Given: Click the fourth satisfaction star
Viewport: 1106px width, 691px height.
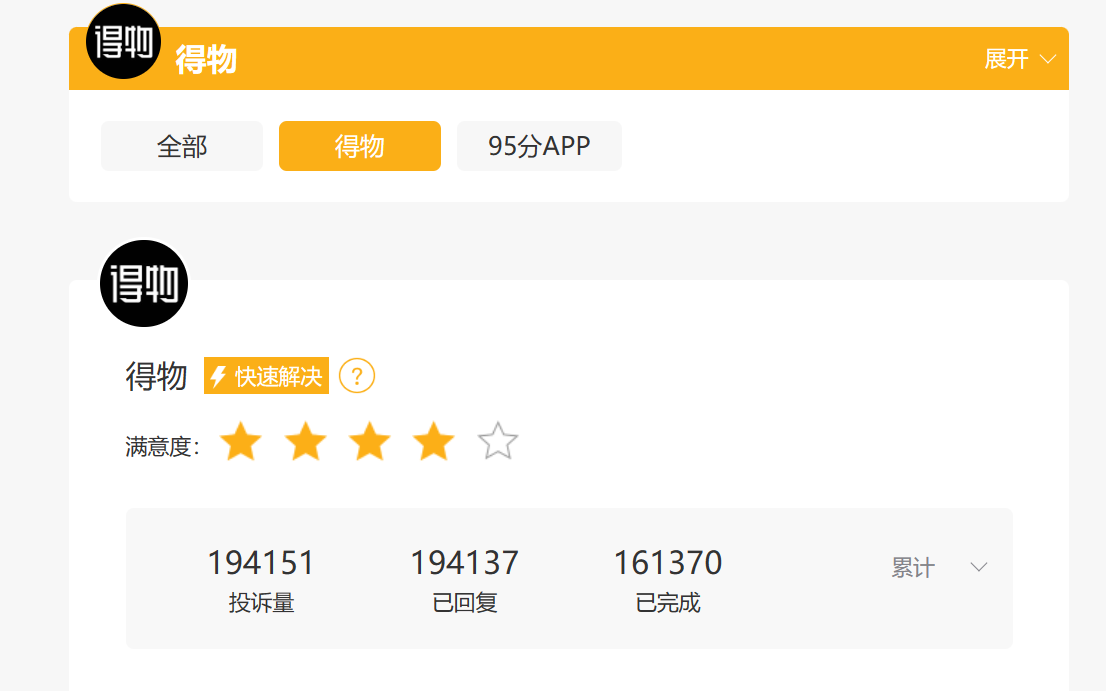Looking at the screenshot, I should coord(434,441).
